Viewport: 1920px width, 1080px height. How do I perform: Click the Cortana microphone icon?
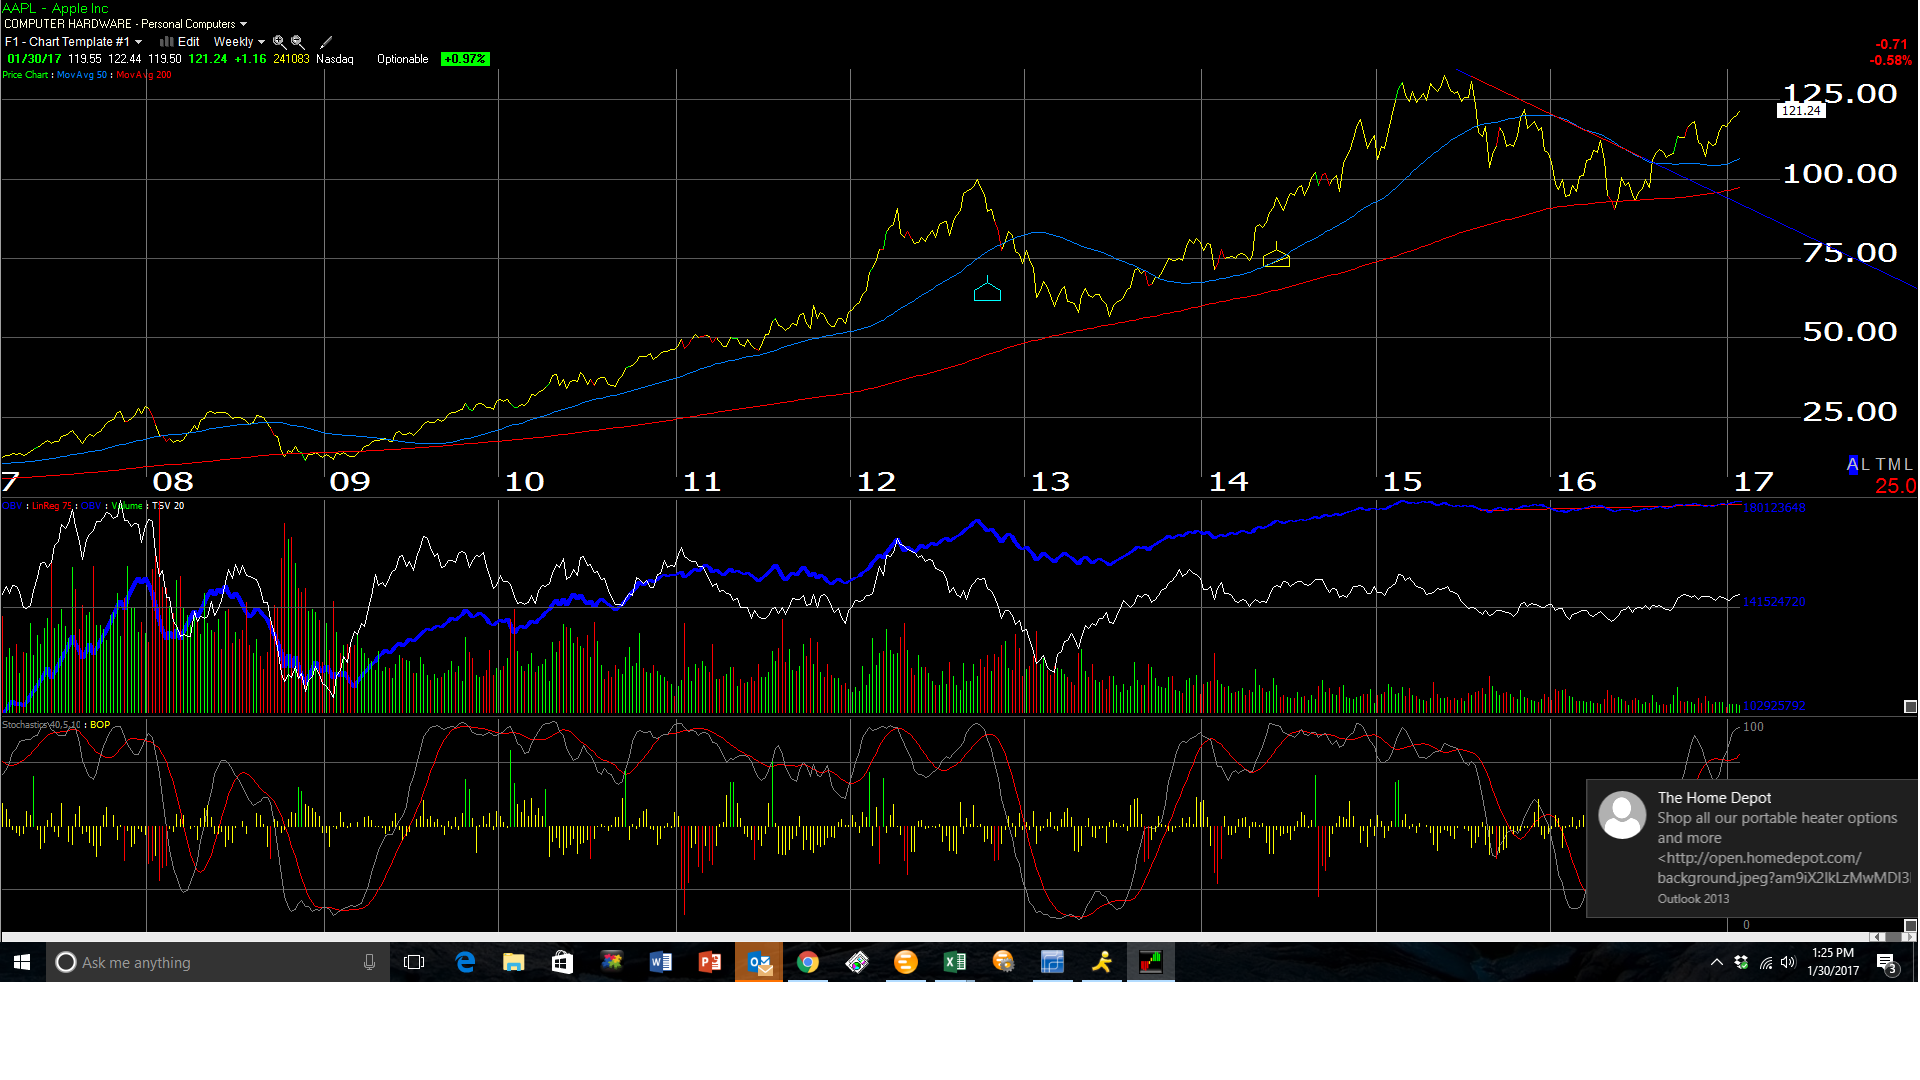coord(369,962)
